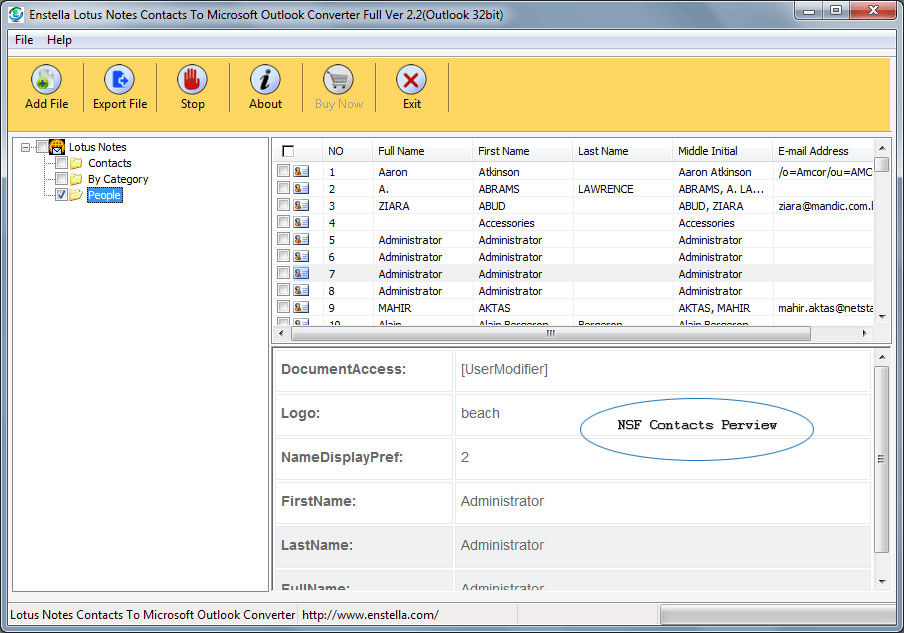Click contact card icon in row 9
Image resolution: width=904 pixels, height=633 pixels.
coord(301,307)
